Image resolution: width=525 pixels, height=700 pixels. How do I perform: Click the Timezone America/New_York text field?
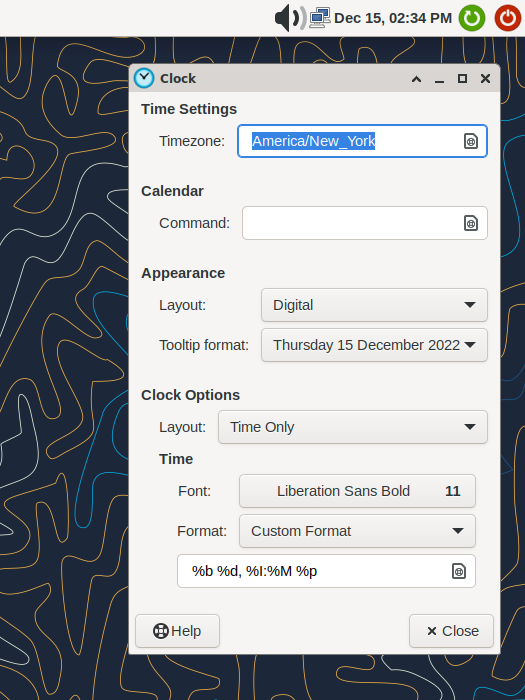(362, 141)
